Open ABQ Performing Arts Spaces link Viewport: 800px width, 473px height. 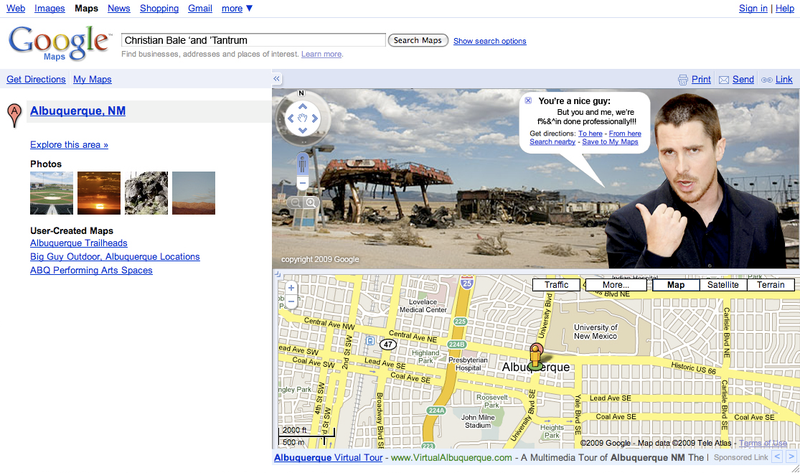91,270
